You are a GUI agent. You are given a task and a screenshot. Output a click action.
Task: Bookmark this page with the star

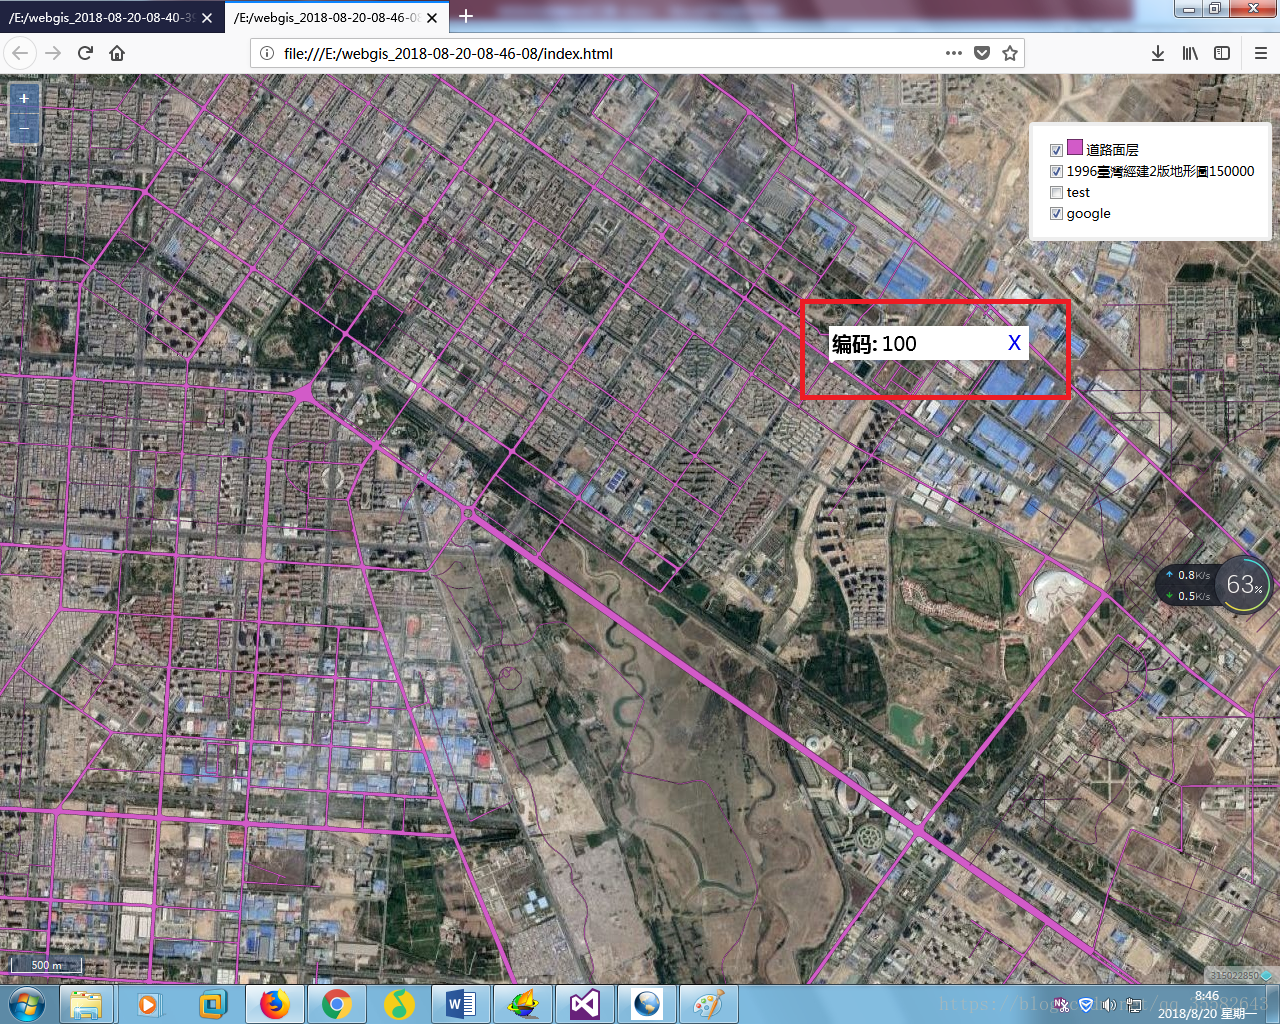point(1010,53)
